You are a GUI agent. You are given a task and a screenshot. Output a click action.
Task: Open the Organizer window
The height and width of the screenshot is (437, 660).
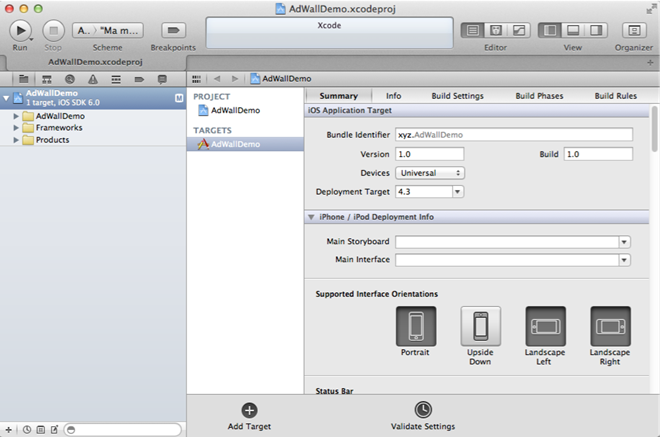[633, 30]
